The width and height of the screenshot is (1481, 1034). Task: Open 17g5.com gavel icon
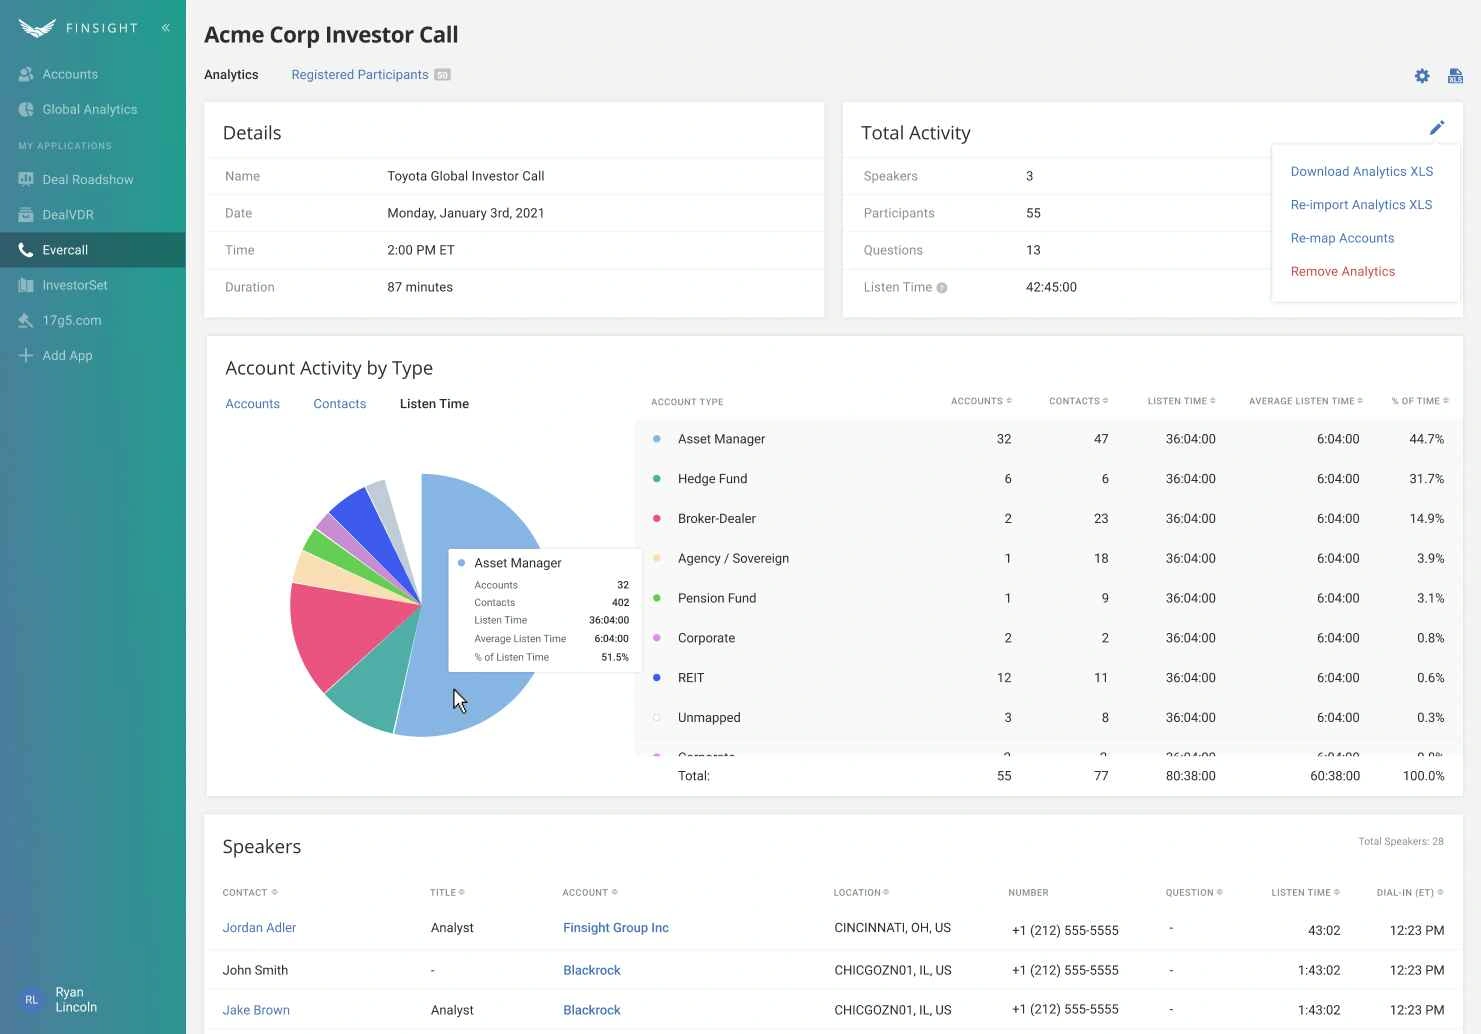pos(26,320)
